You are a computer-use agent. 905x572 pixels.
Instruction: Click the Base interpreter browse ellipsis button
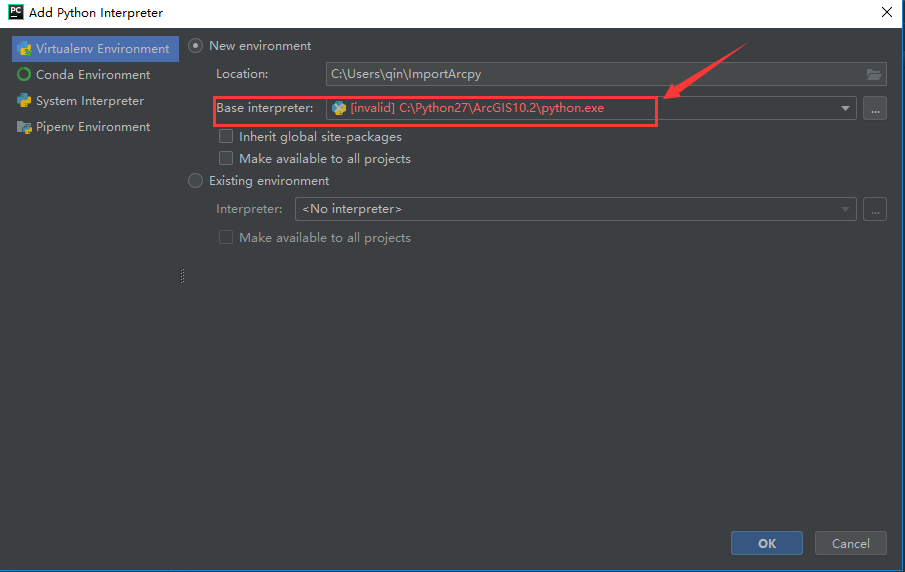click(x=875, y=109)
